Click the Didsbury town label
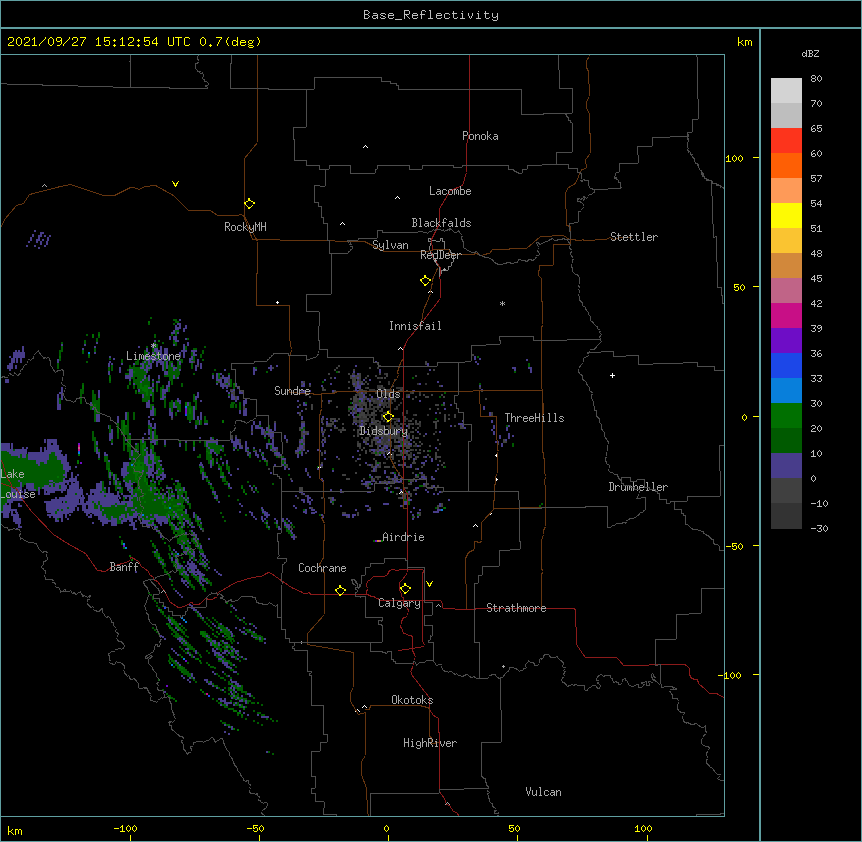The width and height of the screenshot is (862, 842). point(384,431)
